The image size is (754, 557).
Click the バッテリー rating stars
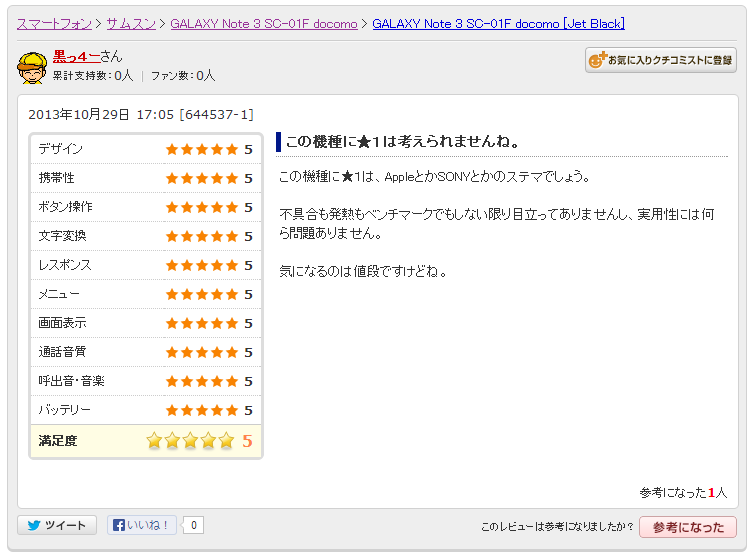pos(202,410)
